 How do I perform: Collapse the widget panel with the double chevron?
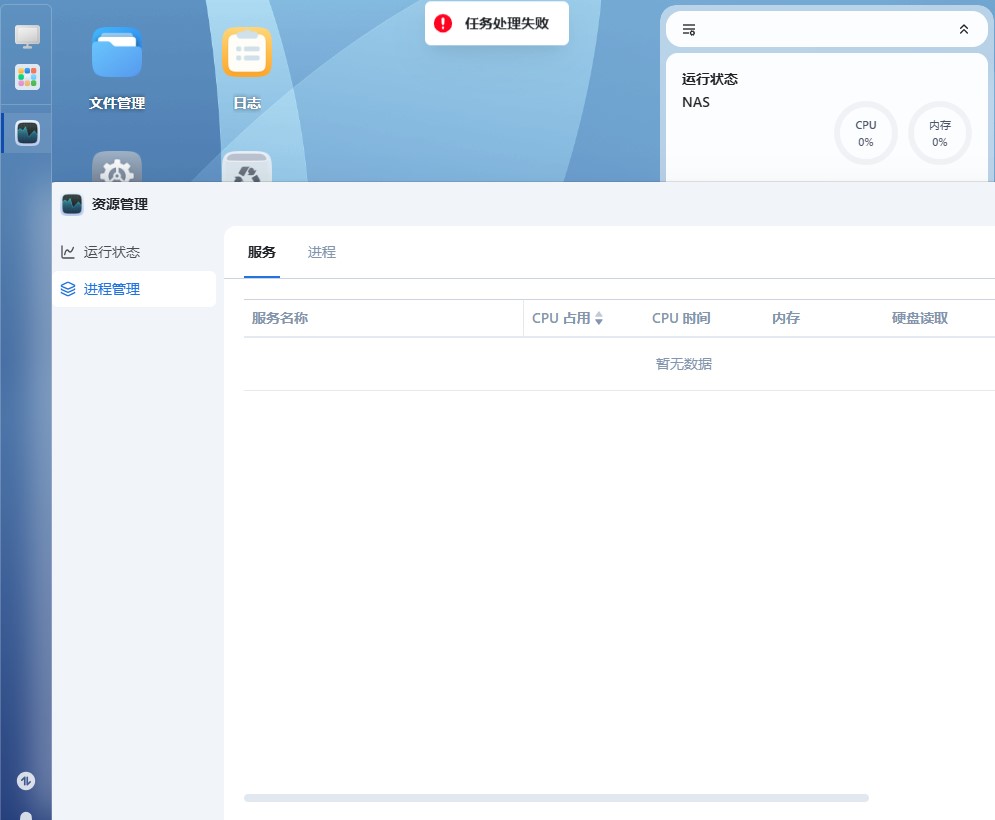(x=964, y=30)
